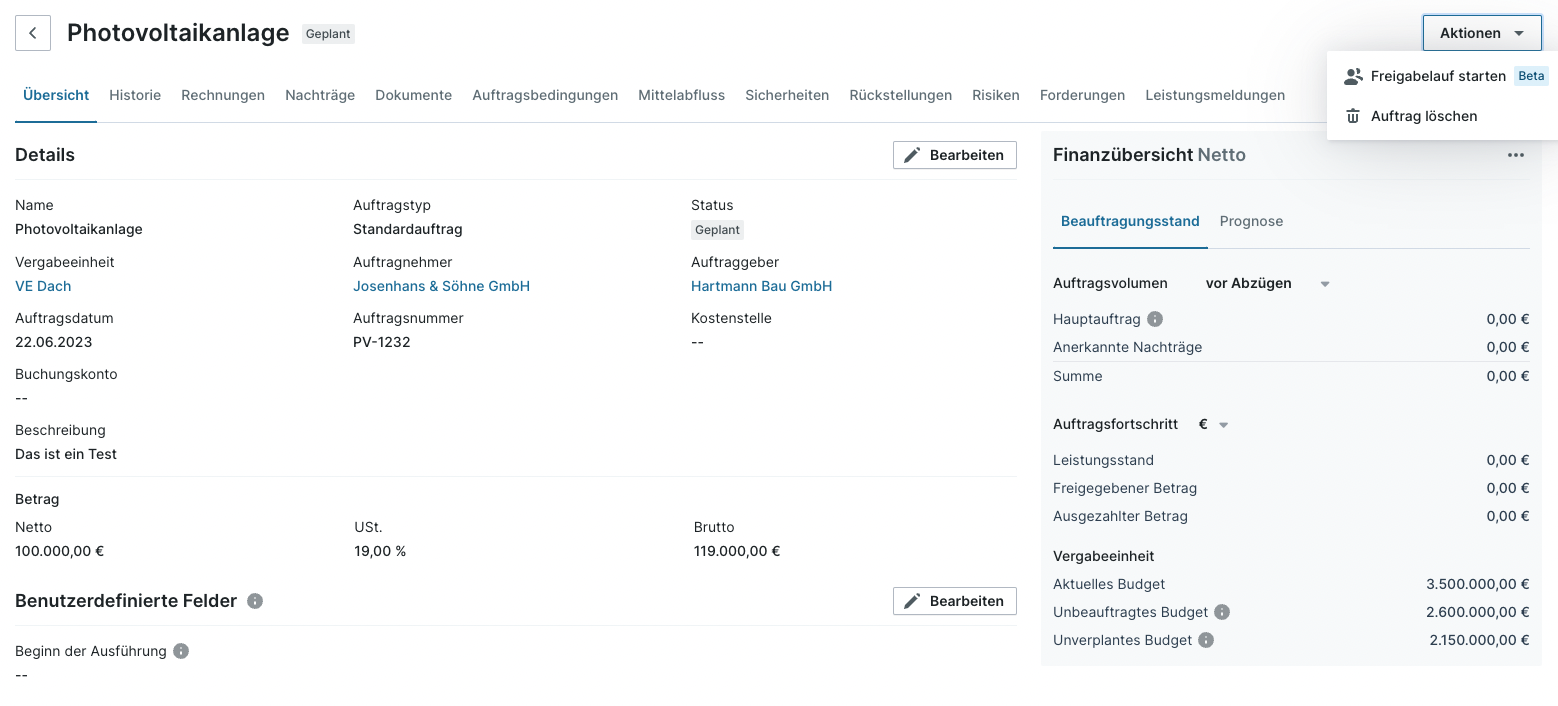The image size is (1558, 706).
Task: Open the Aktionen dropdown button
Action: click(x=1481, y=33)
